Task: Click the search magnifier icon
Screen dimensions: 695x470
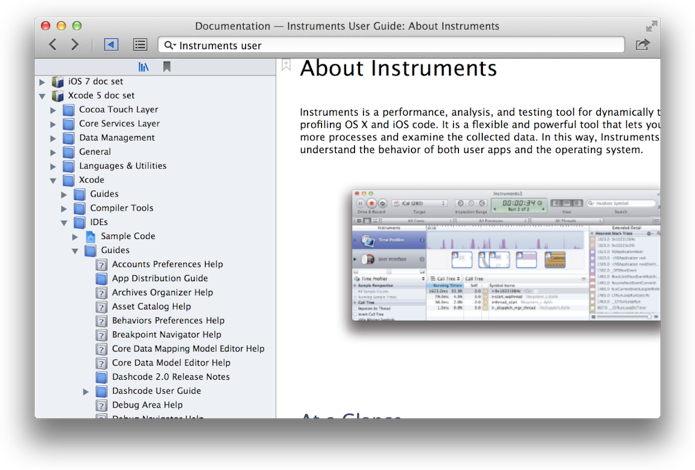Action: pyautogui.click(x=169, y=45)
